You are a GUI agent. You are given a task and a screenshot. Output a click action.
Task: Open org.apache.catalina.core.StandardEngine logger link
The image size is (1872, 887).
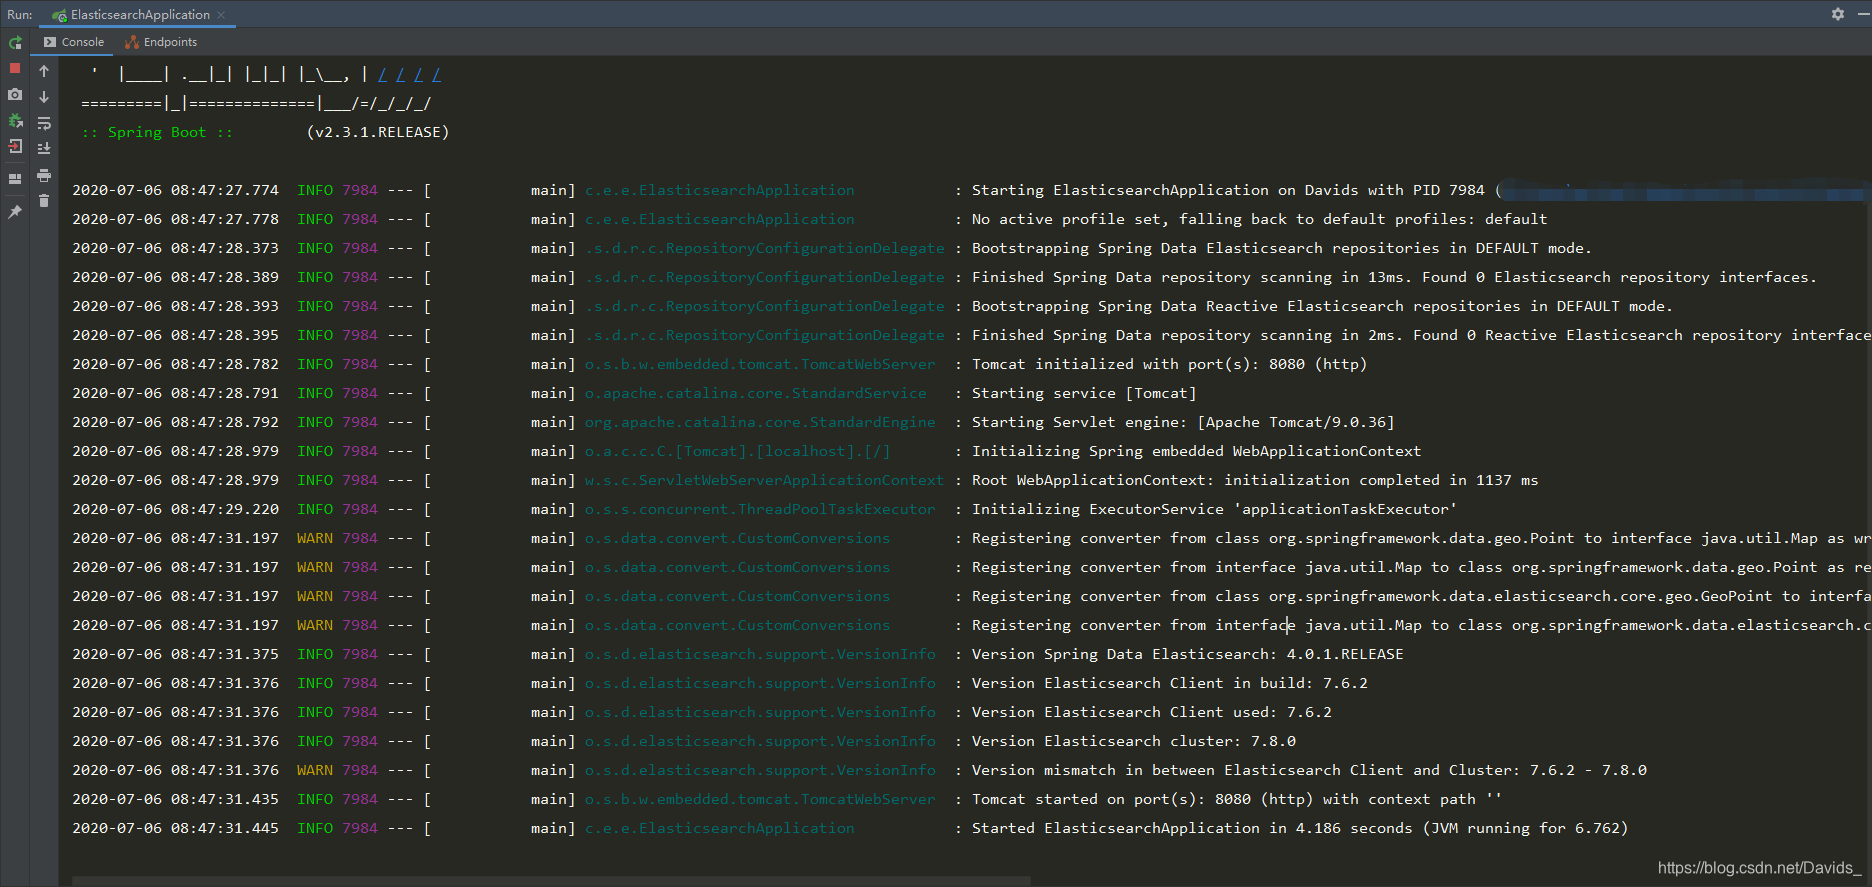(760, 422)
